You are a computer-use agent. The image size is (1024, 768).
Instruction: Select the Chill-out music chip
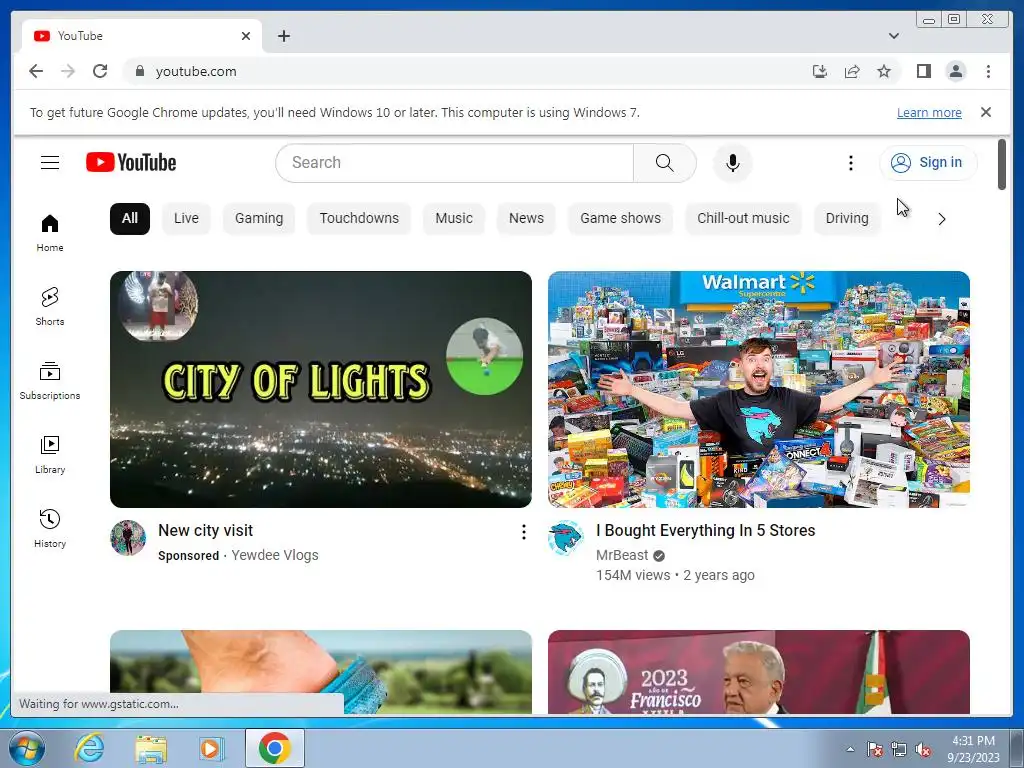tap(743, 219)
